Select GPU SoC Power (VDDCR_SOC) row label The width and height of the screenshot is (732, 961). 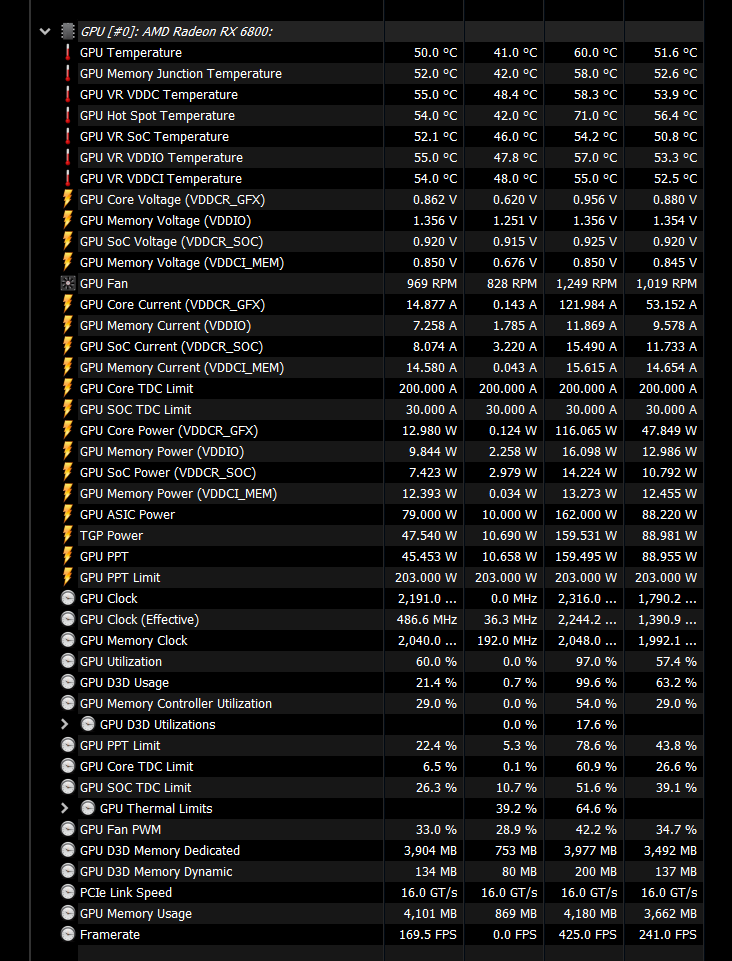pos(168,473)
